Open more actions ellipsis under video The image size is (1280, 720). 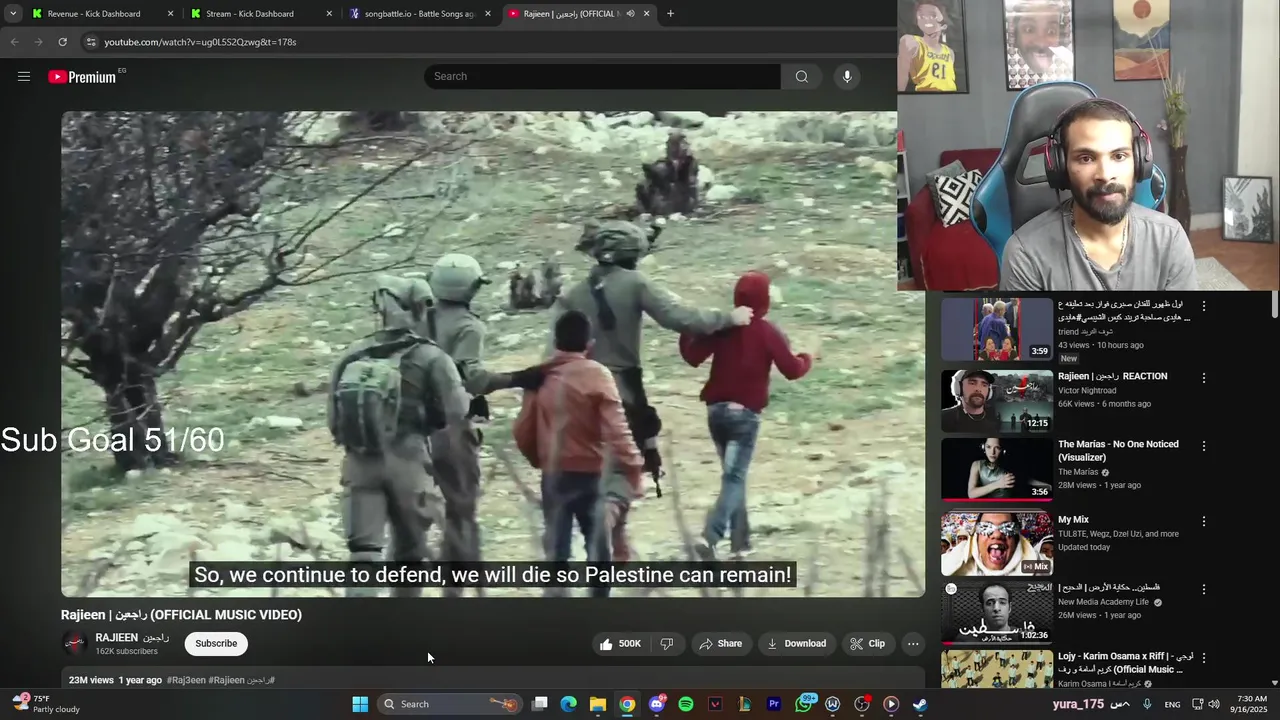(913, 644)
